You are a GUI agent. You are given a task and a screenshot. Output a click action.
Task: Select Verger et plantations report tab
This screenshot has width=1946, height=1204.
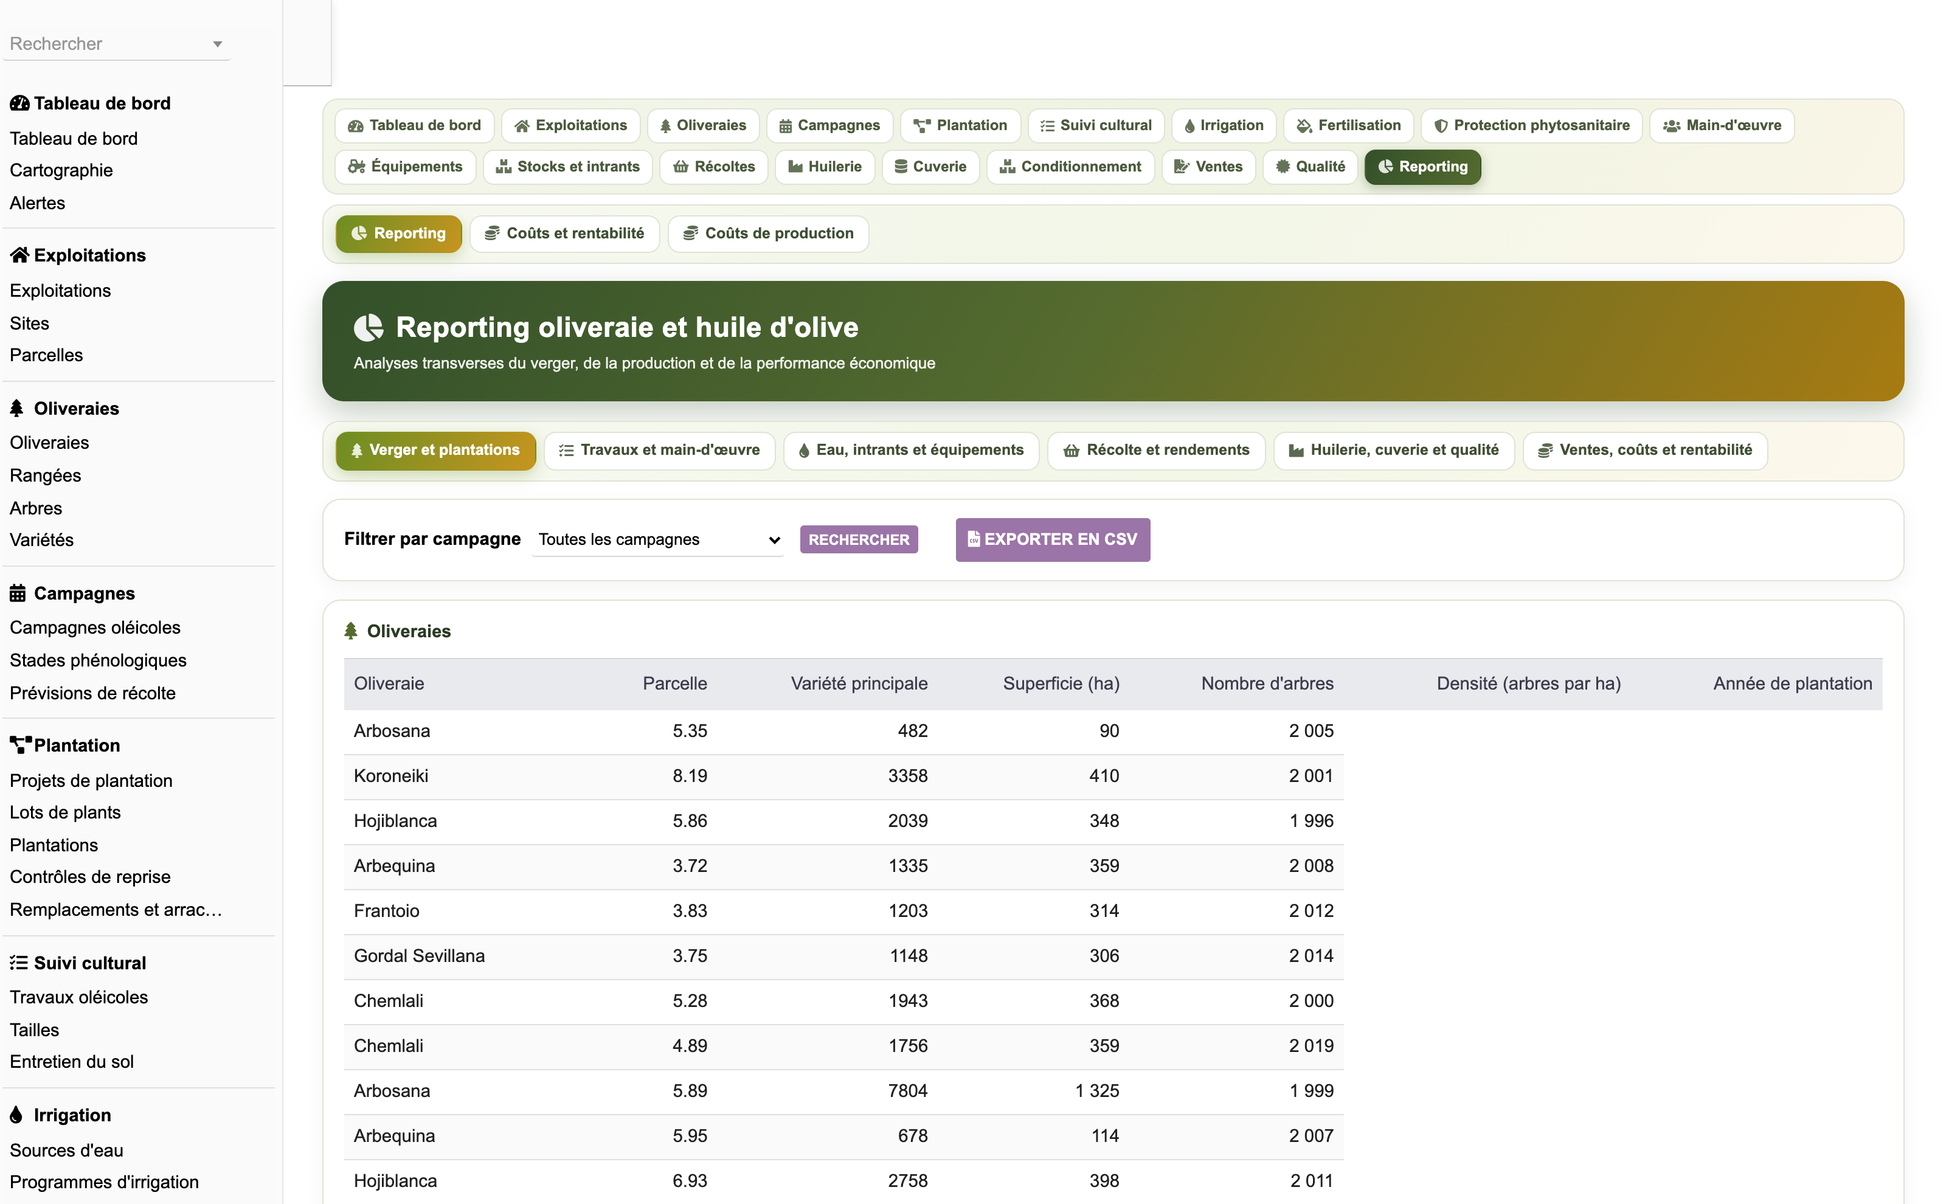tap(436, 450)
